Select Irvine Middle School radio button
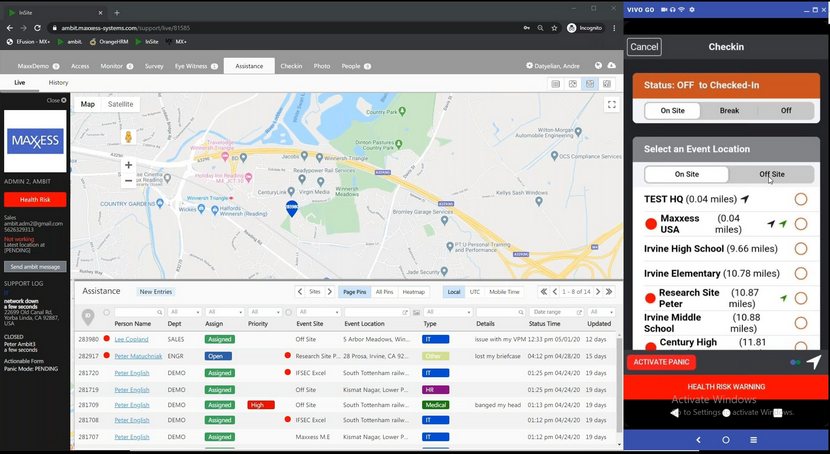The height and width of the screenshot is (454, 830). coord(801,323)
